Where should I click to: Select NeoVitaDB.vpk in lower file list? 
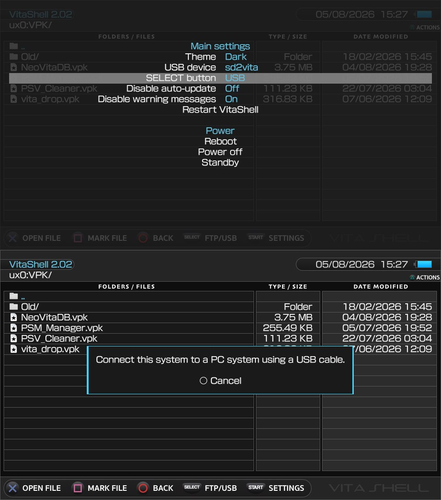[x=54, y=317]
